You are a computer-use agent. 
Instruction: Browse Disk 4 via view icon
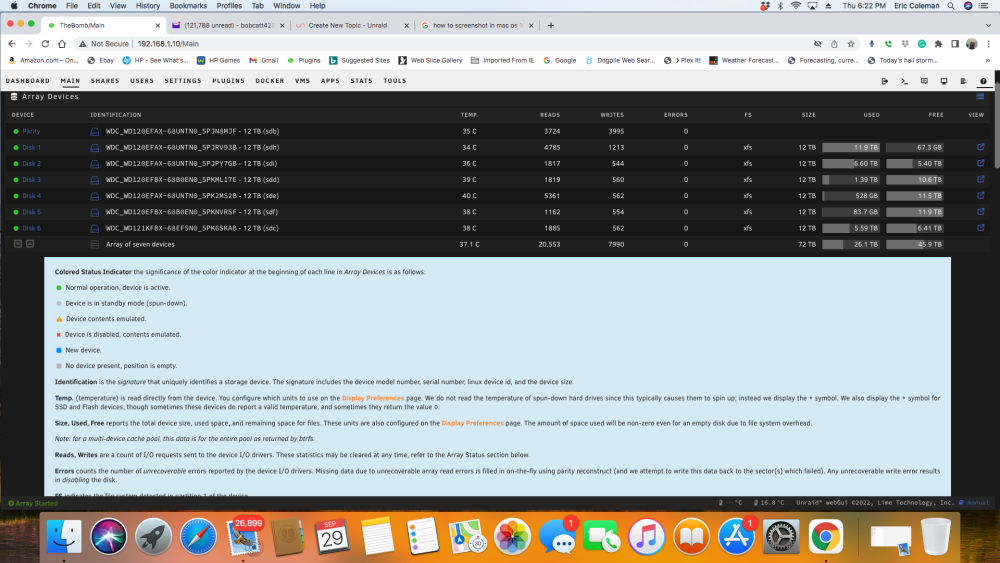pos(981,195)
